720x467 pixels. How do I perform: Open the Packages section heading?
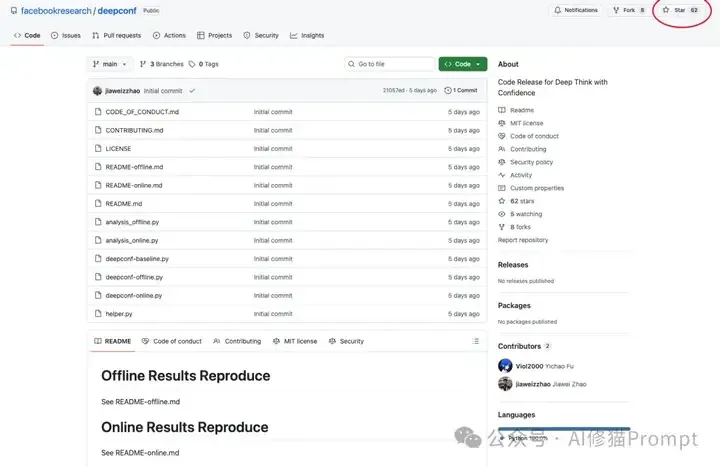click(x=514, y=305)
